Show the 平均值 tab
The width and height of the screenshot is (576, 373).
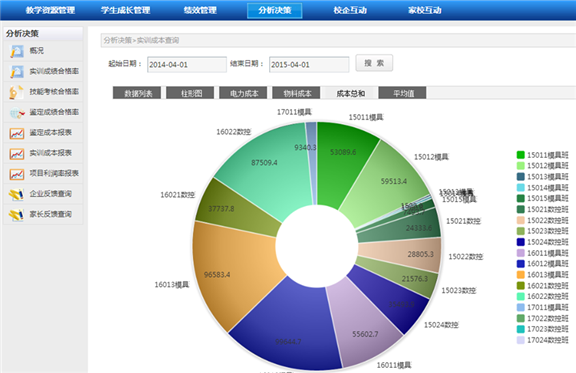[x=402, y=93]
